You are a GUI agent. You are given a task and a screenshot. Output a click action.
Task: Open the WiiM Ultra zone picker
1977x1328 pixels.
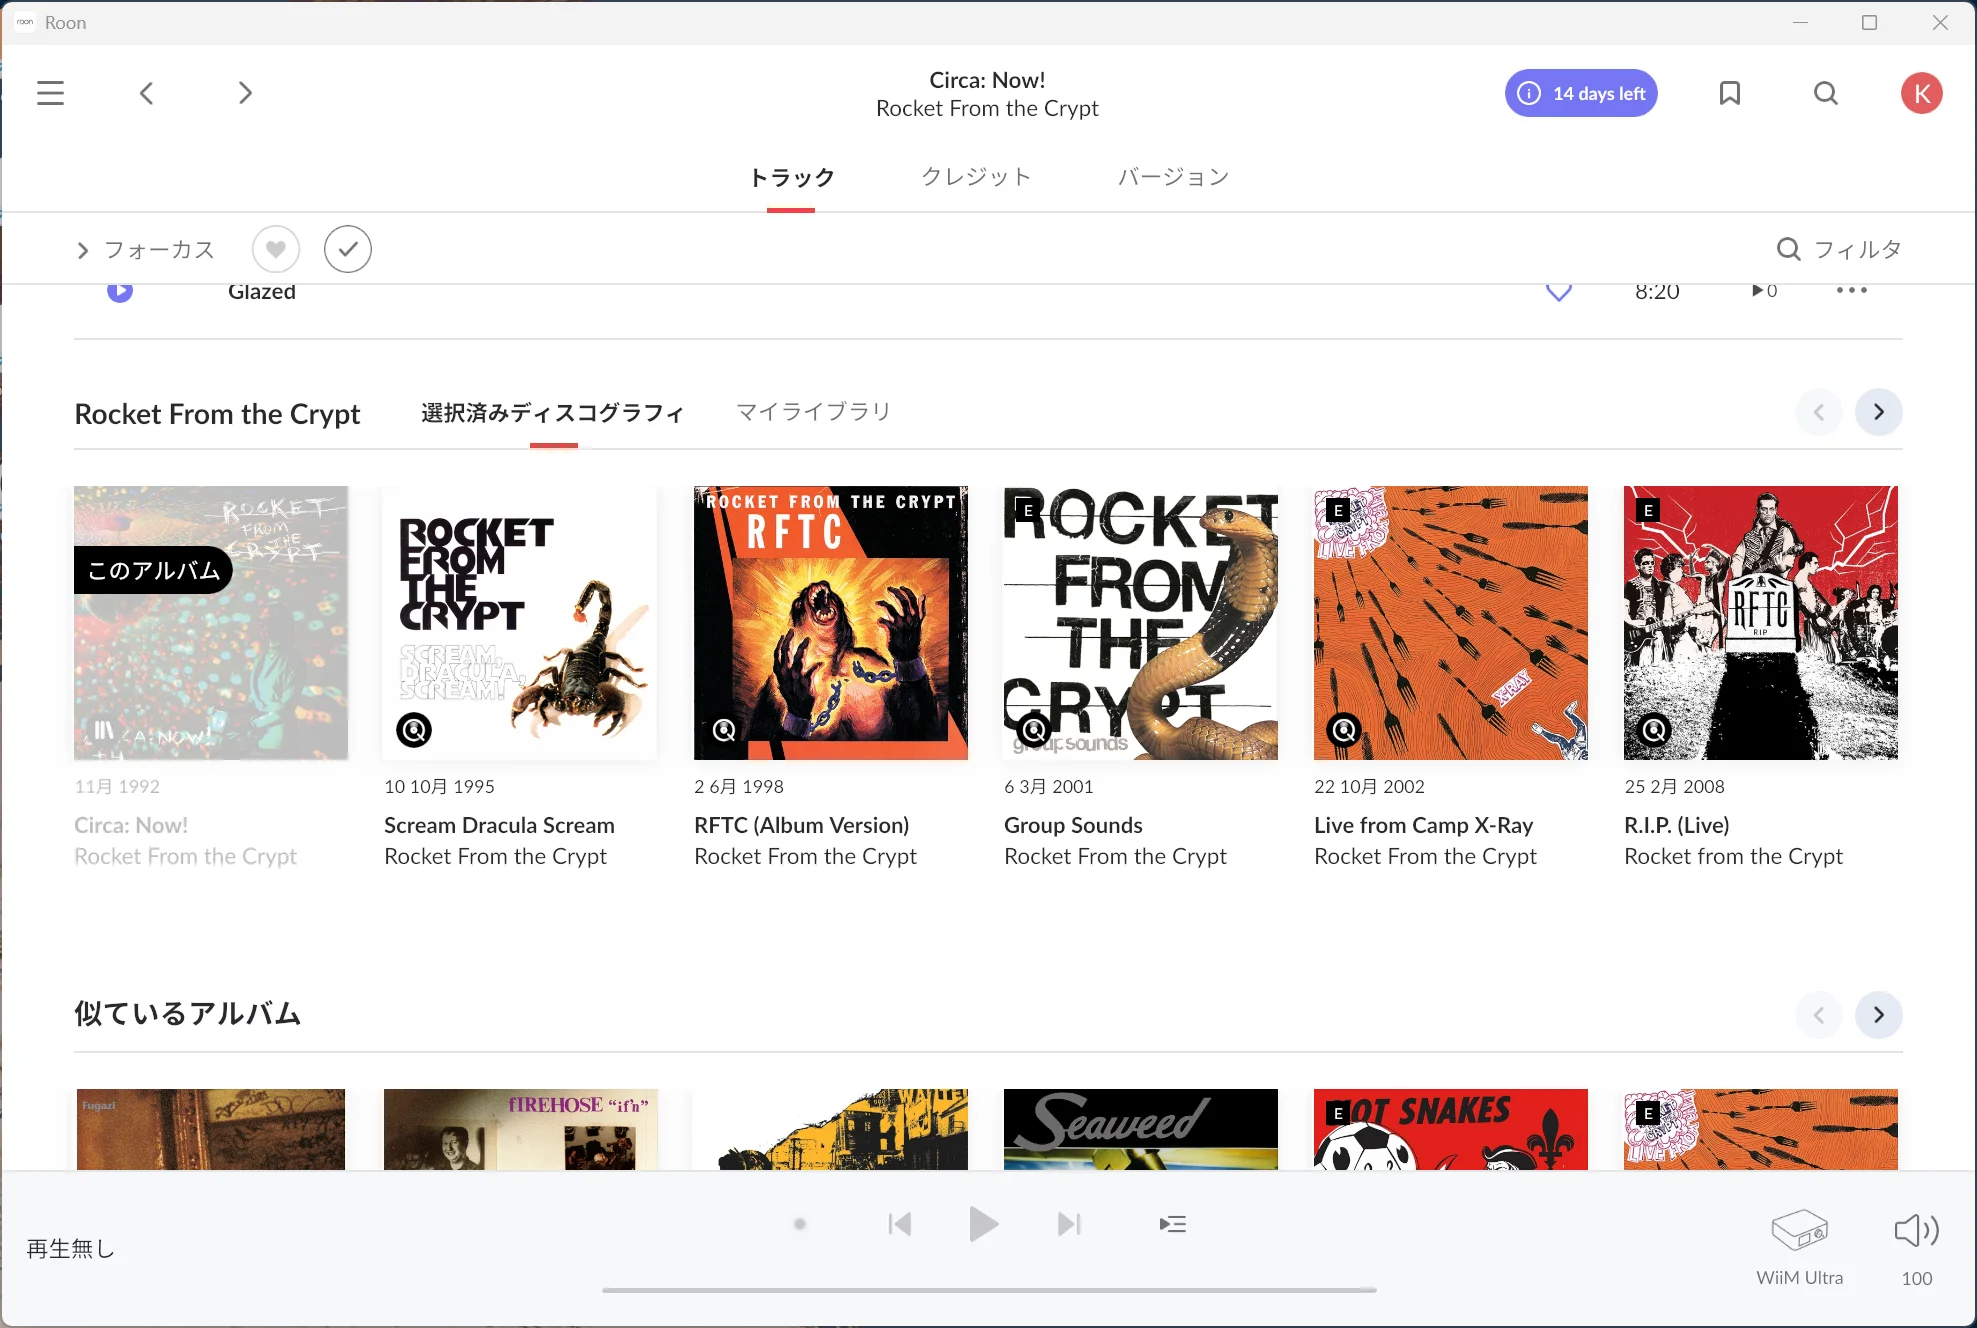tap(1799, 1232)
